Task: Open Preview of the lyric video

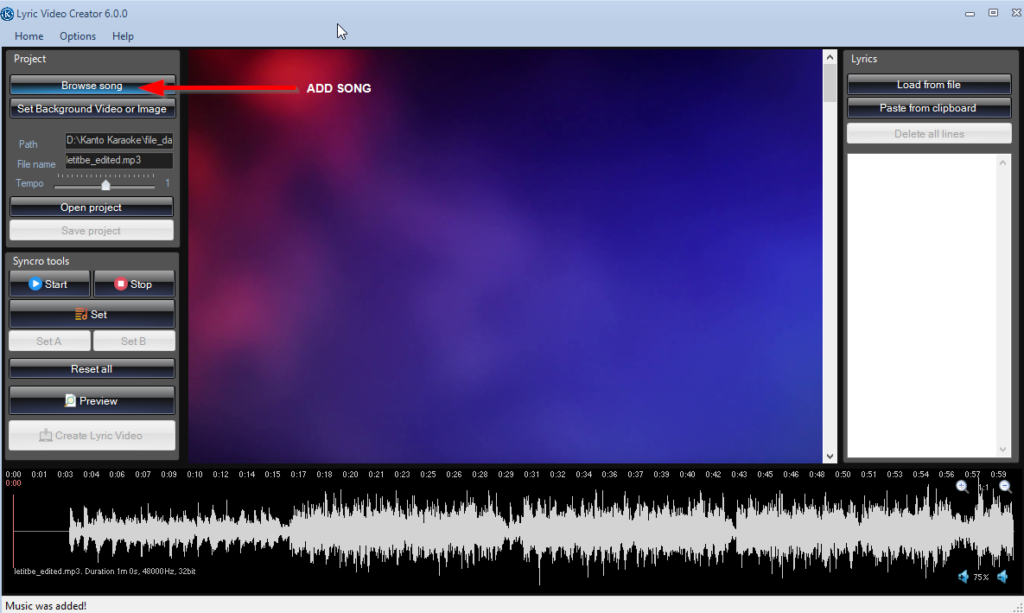Action: pos(92,401)
